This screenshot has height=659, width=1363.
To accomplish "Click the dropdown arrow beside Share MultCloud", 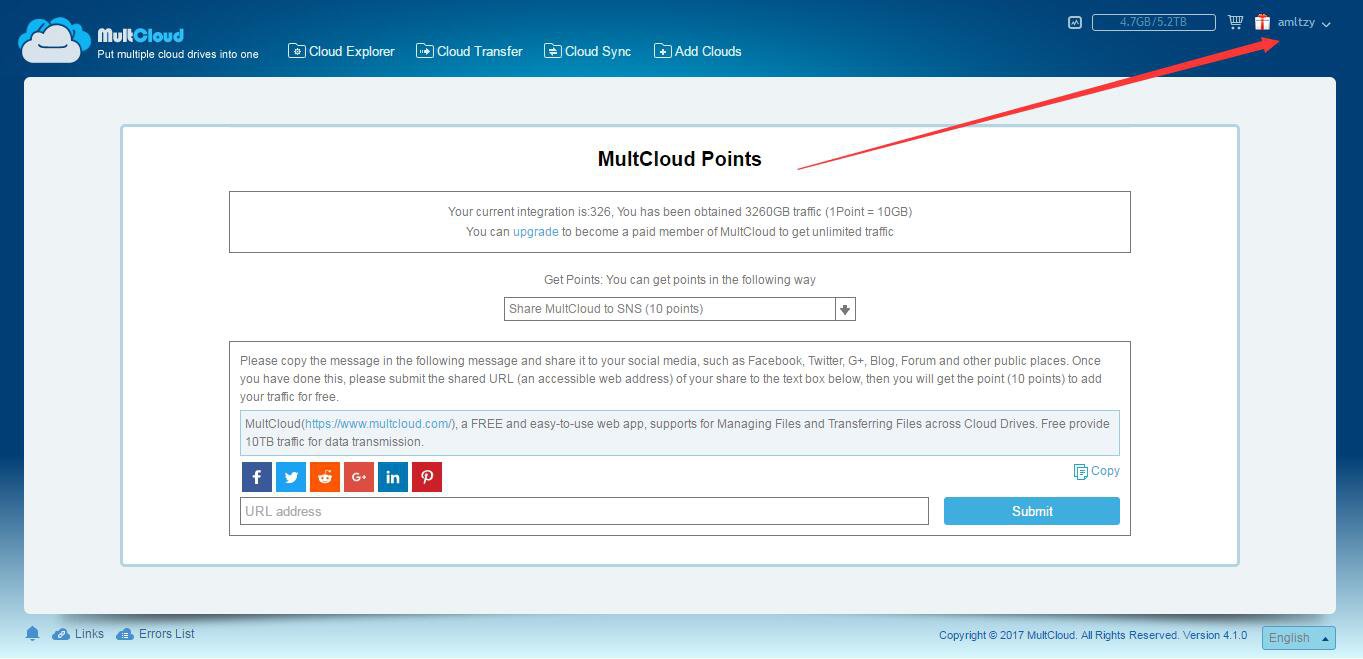I will [845, 309].
